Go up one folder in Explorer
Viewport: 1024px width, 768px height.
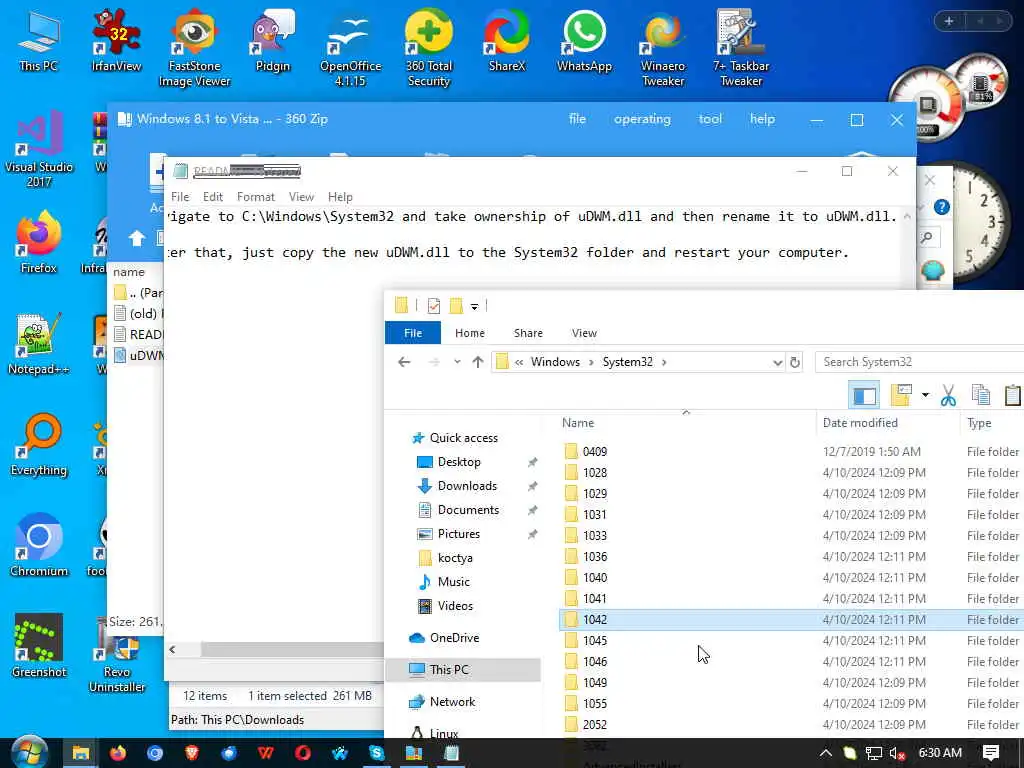(x=477, y=362)
